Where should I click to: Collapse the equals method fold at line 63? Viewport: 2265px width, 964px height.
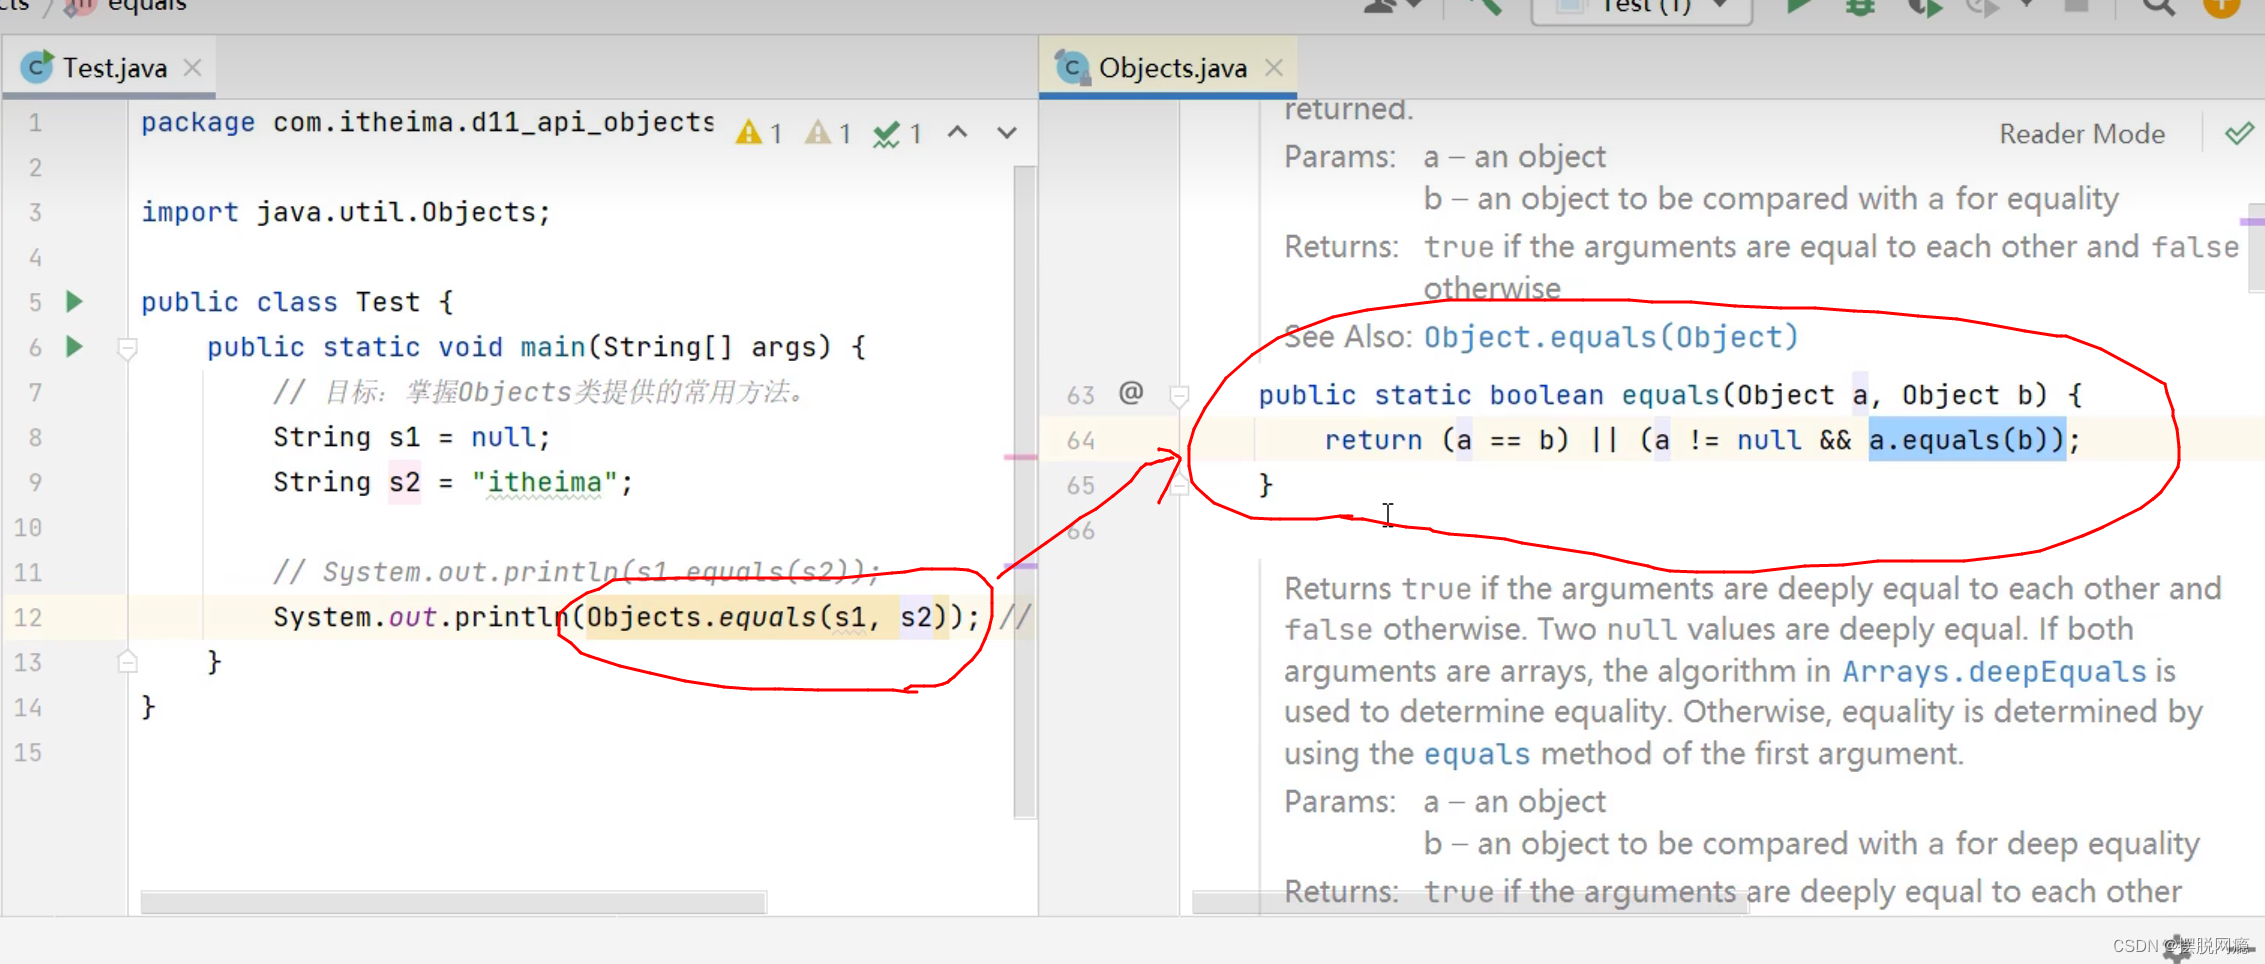1180,397
